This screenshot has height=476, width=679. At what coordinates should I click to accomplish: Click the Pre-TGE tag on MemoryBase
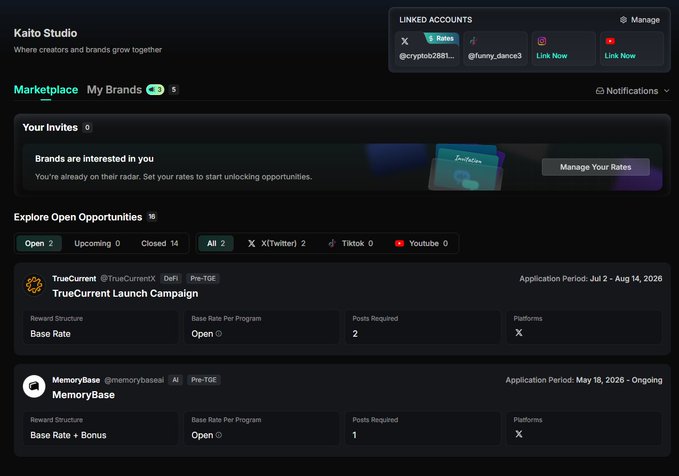click(204, 380)
